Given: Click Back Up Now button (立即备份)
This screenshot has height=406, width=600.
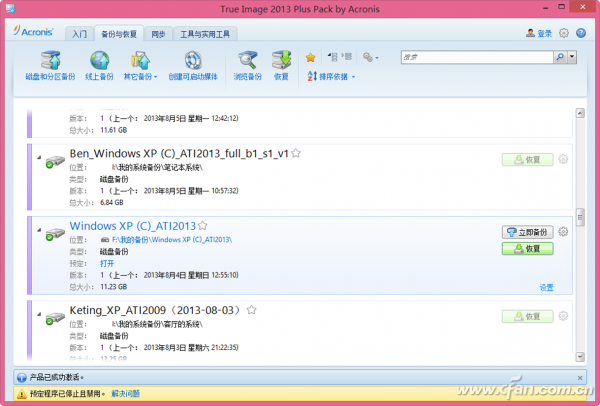Looking at the screenshot, I should tap(527, 232).
